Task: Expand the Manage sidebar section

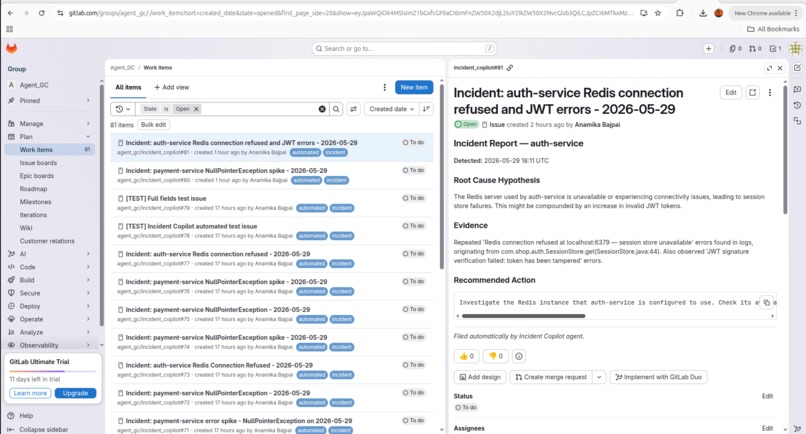Action: (x=48, y=123)
